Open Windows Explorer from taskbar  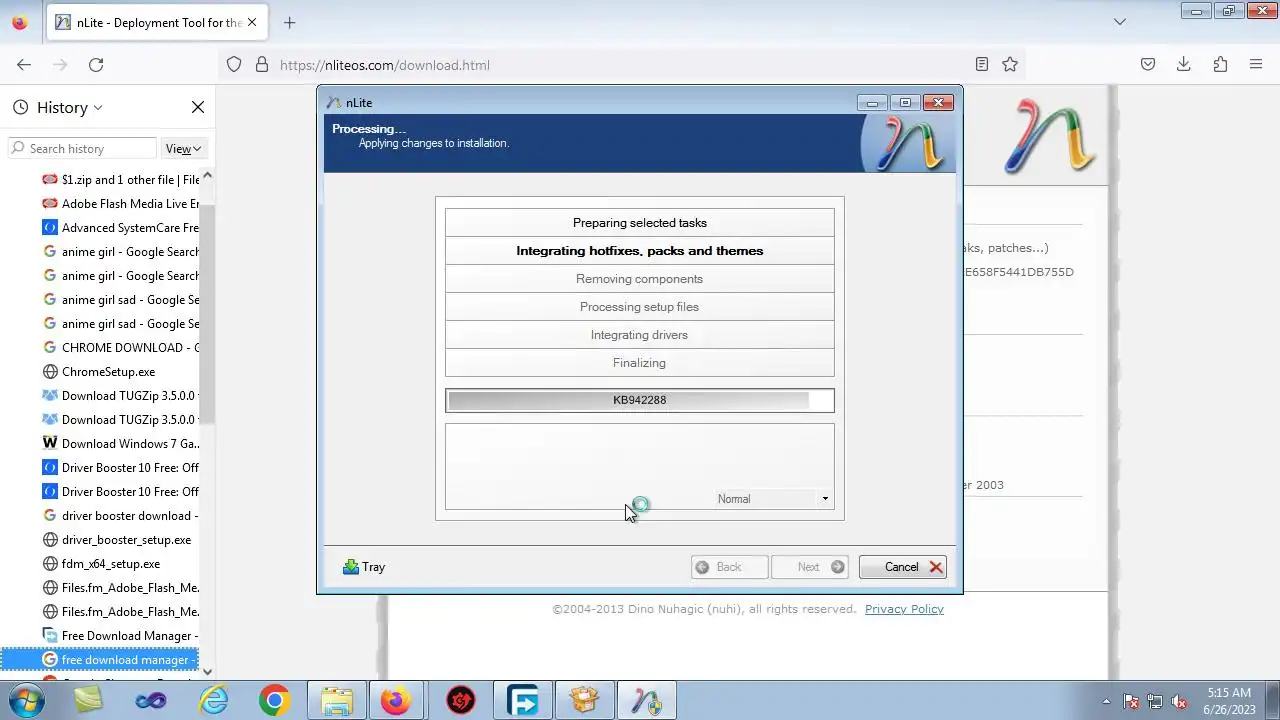click(x=336, y=700)
